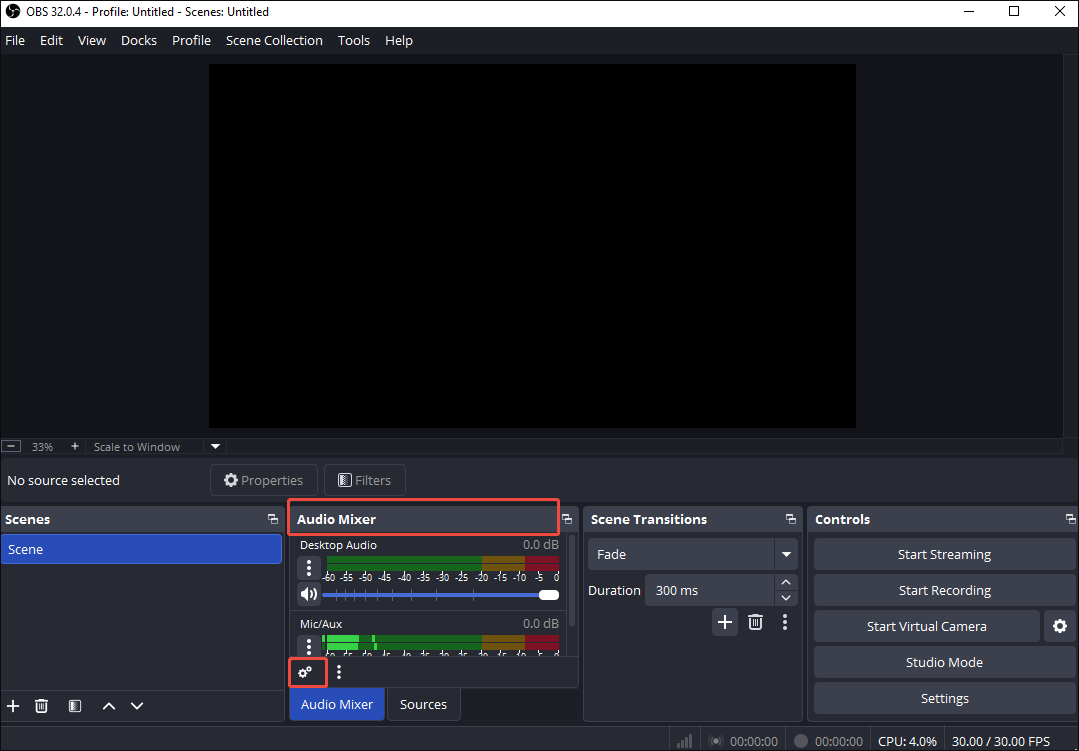
Task: Select the Scene entry in the Scenes list
Action: pyautogui.click(x=141, y=549)
